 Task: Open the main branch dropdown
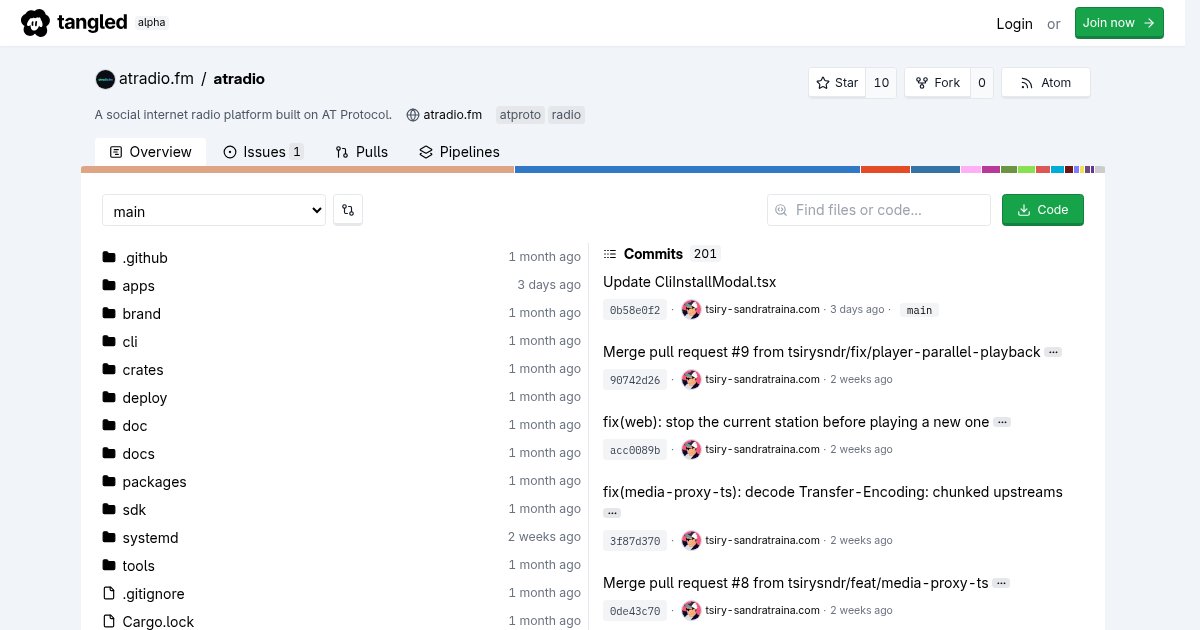click(214, 210)
